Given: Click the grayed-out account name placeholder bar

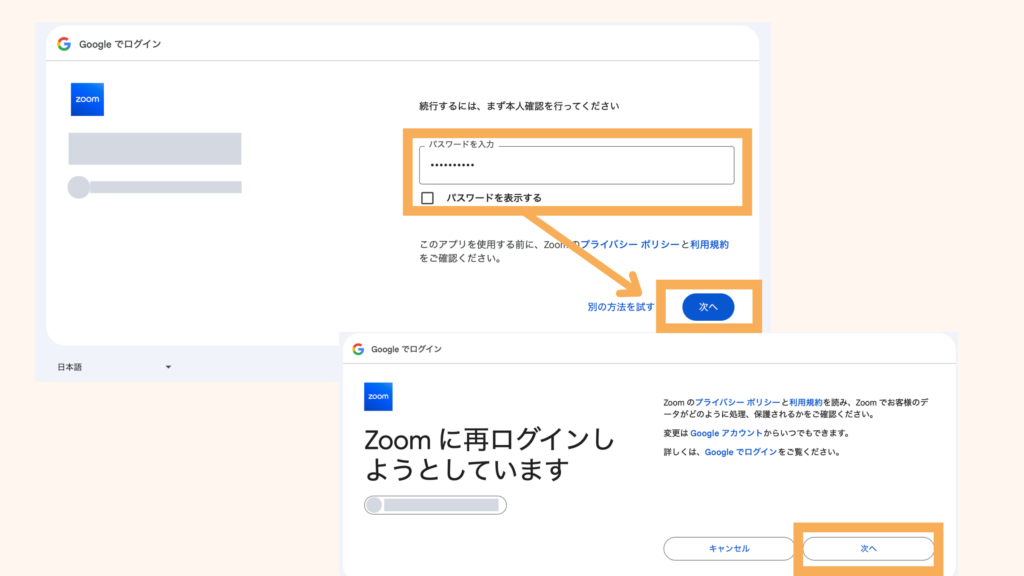Looking at the screenshot, I should tap(155, 148).
